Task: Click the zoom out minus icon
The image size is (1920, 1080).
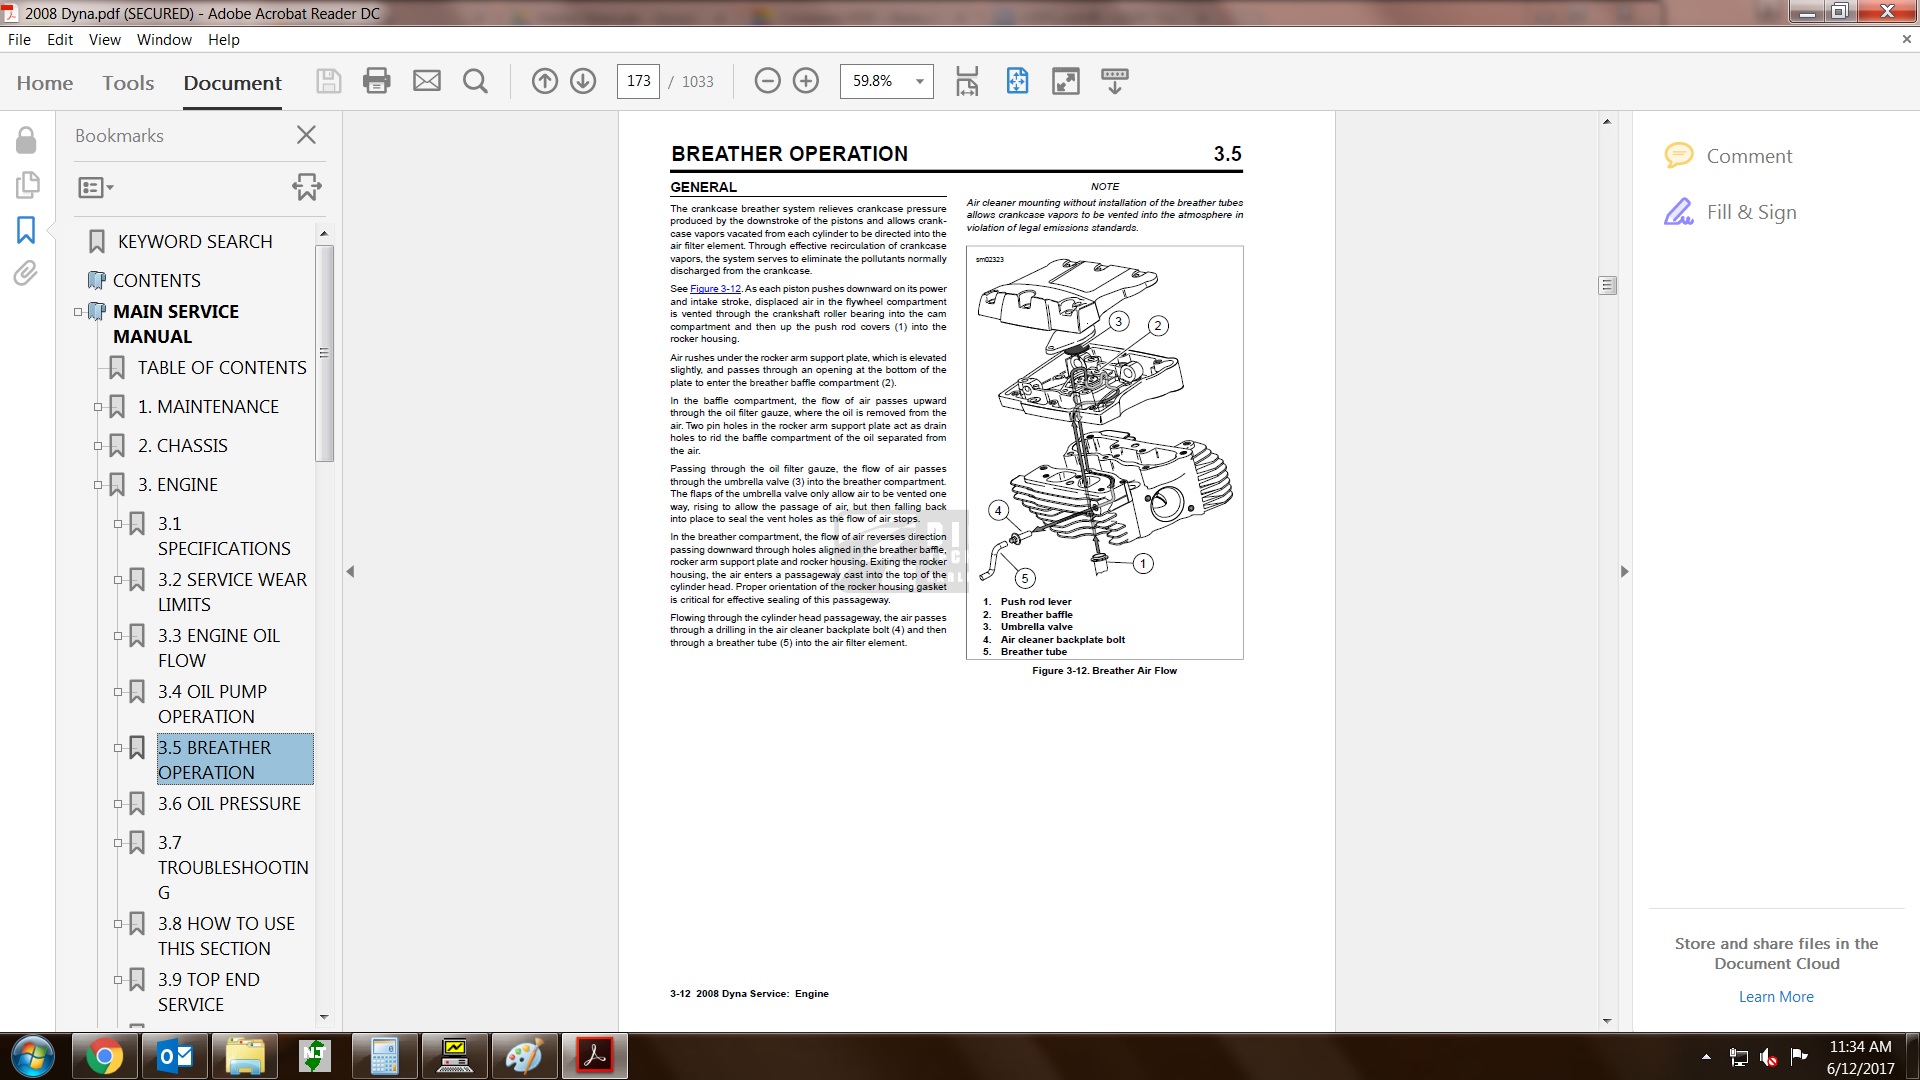Action: pos(767,81)
